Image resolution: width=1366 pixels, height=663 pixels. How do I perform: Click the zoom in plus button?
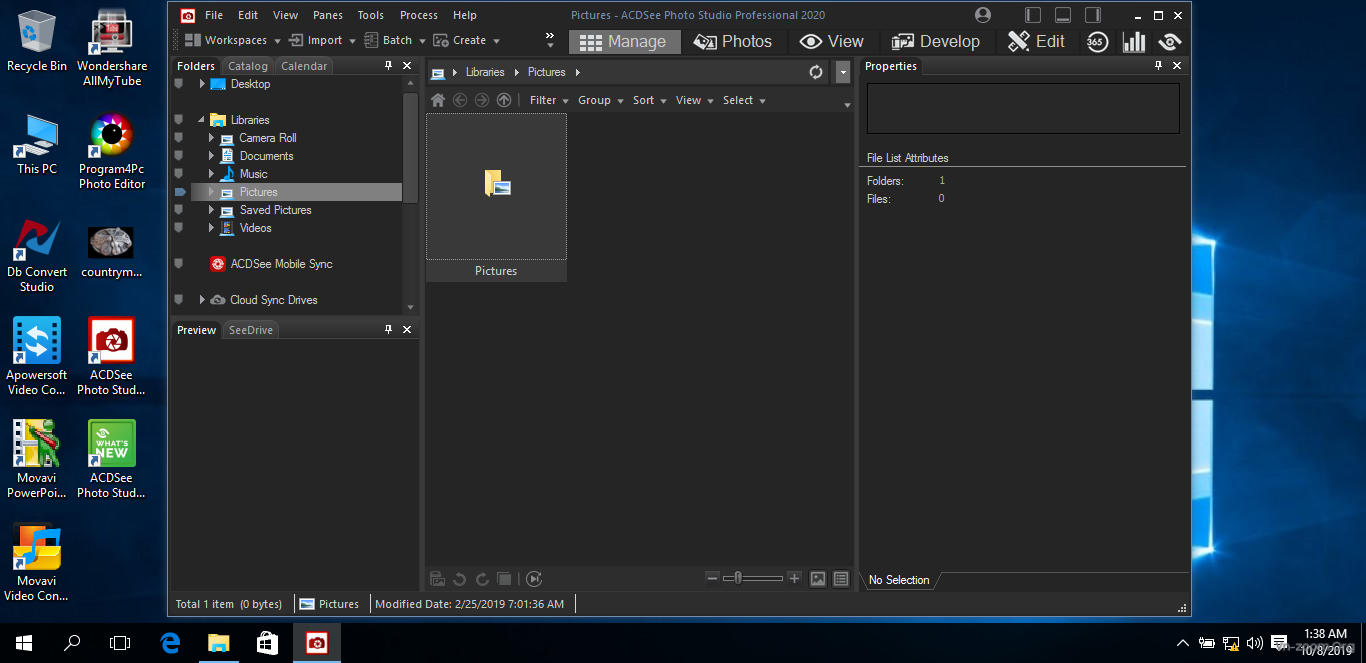coord(794,578)
